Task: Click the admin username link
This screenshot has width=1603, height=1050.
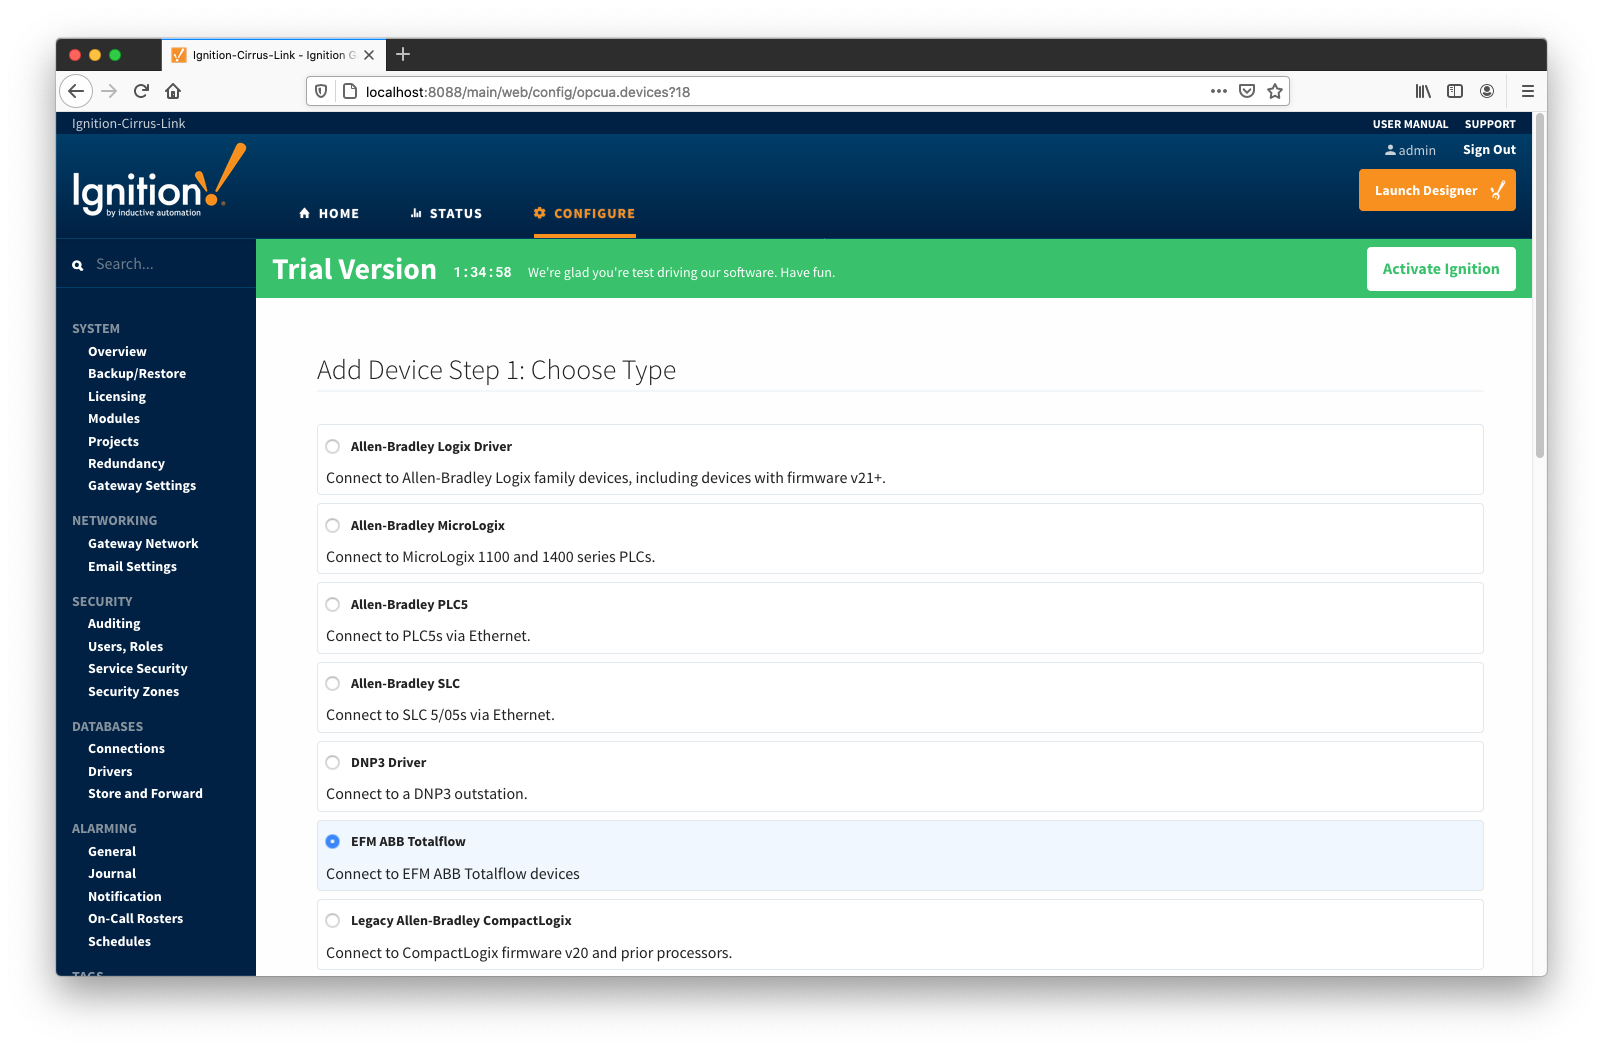Action: (1417, 150)
